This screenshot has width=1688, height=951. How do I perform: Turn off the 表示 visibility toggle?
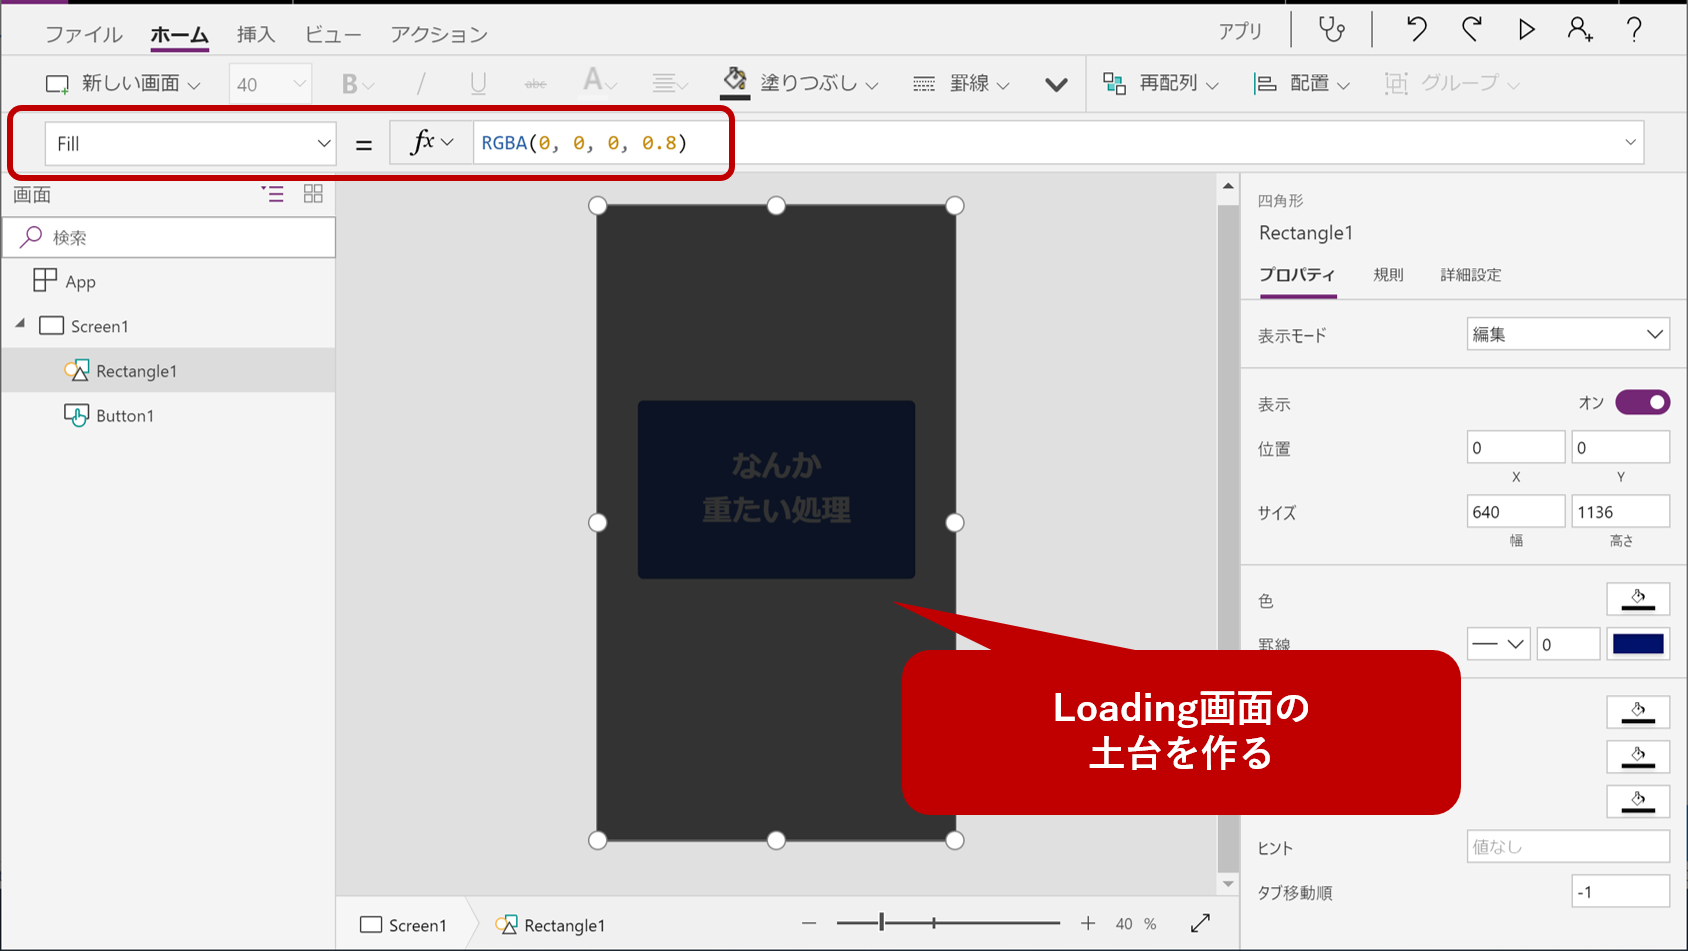tap(1642, 402)
